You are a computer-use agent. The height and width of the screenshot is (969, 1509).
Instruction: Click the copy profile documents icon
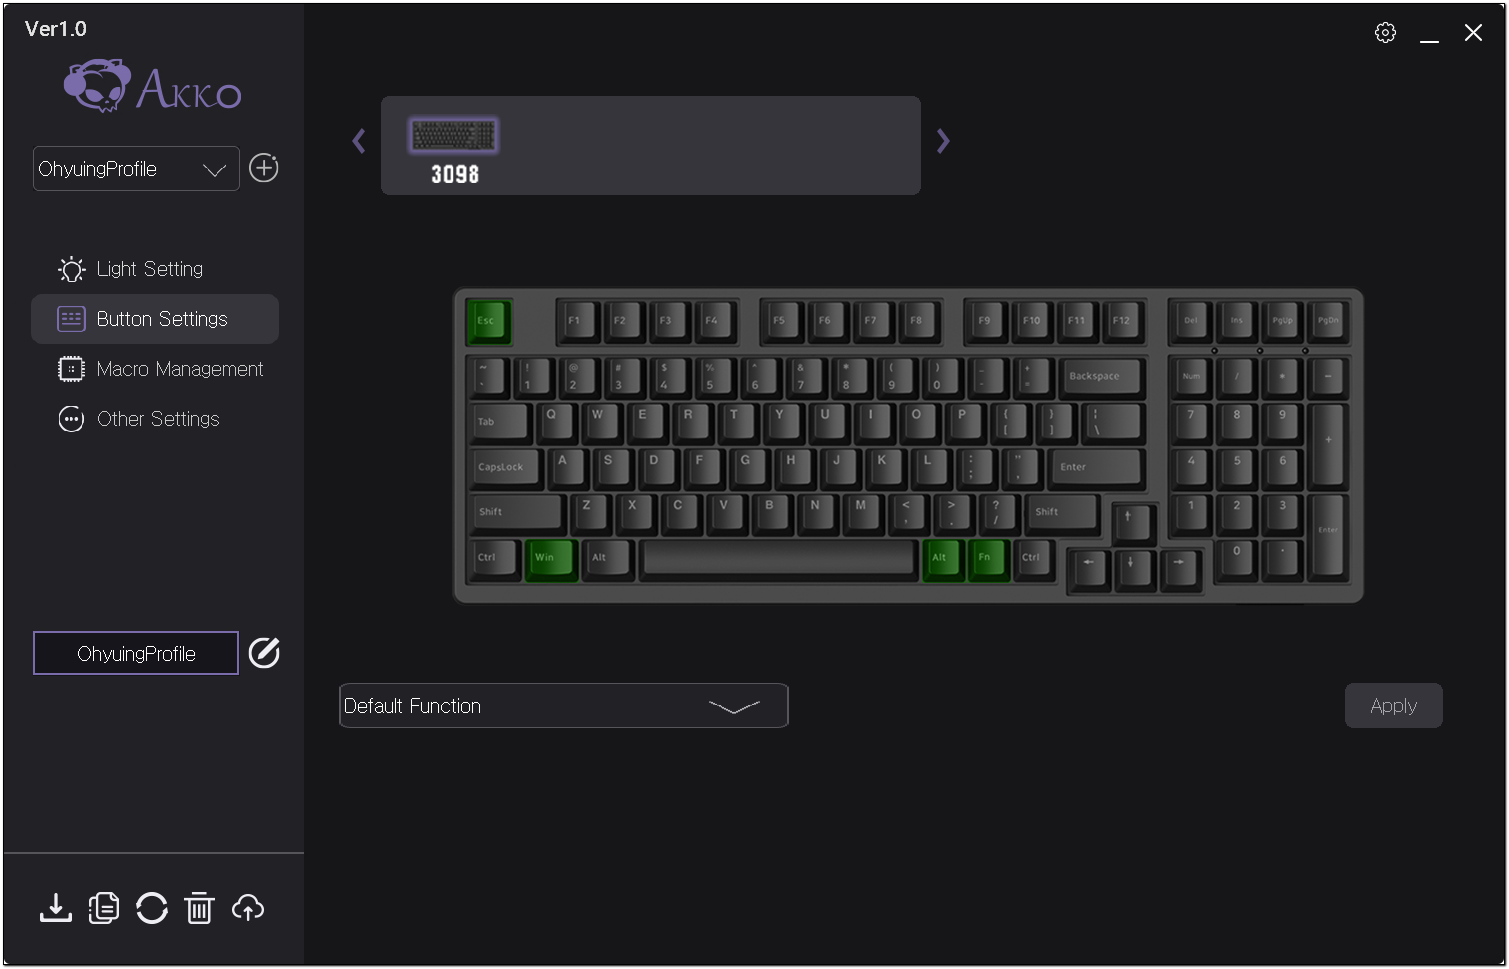[104, 908]
